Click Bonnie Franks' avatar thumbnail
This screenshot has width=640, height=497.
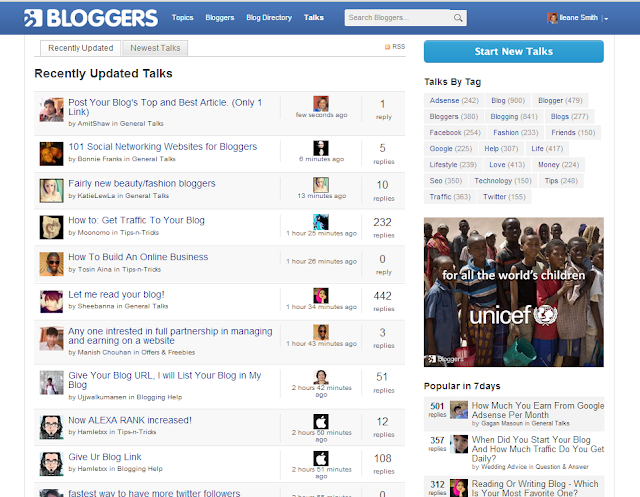coord(51,153)
